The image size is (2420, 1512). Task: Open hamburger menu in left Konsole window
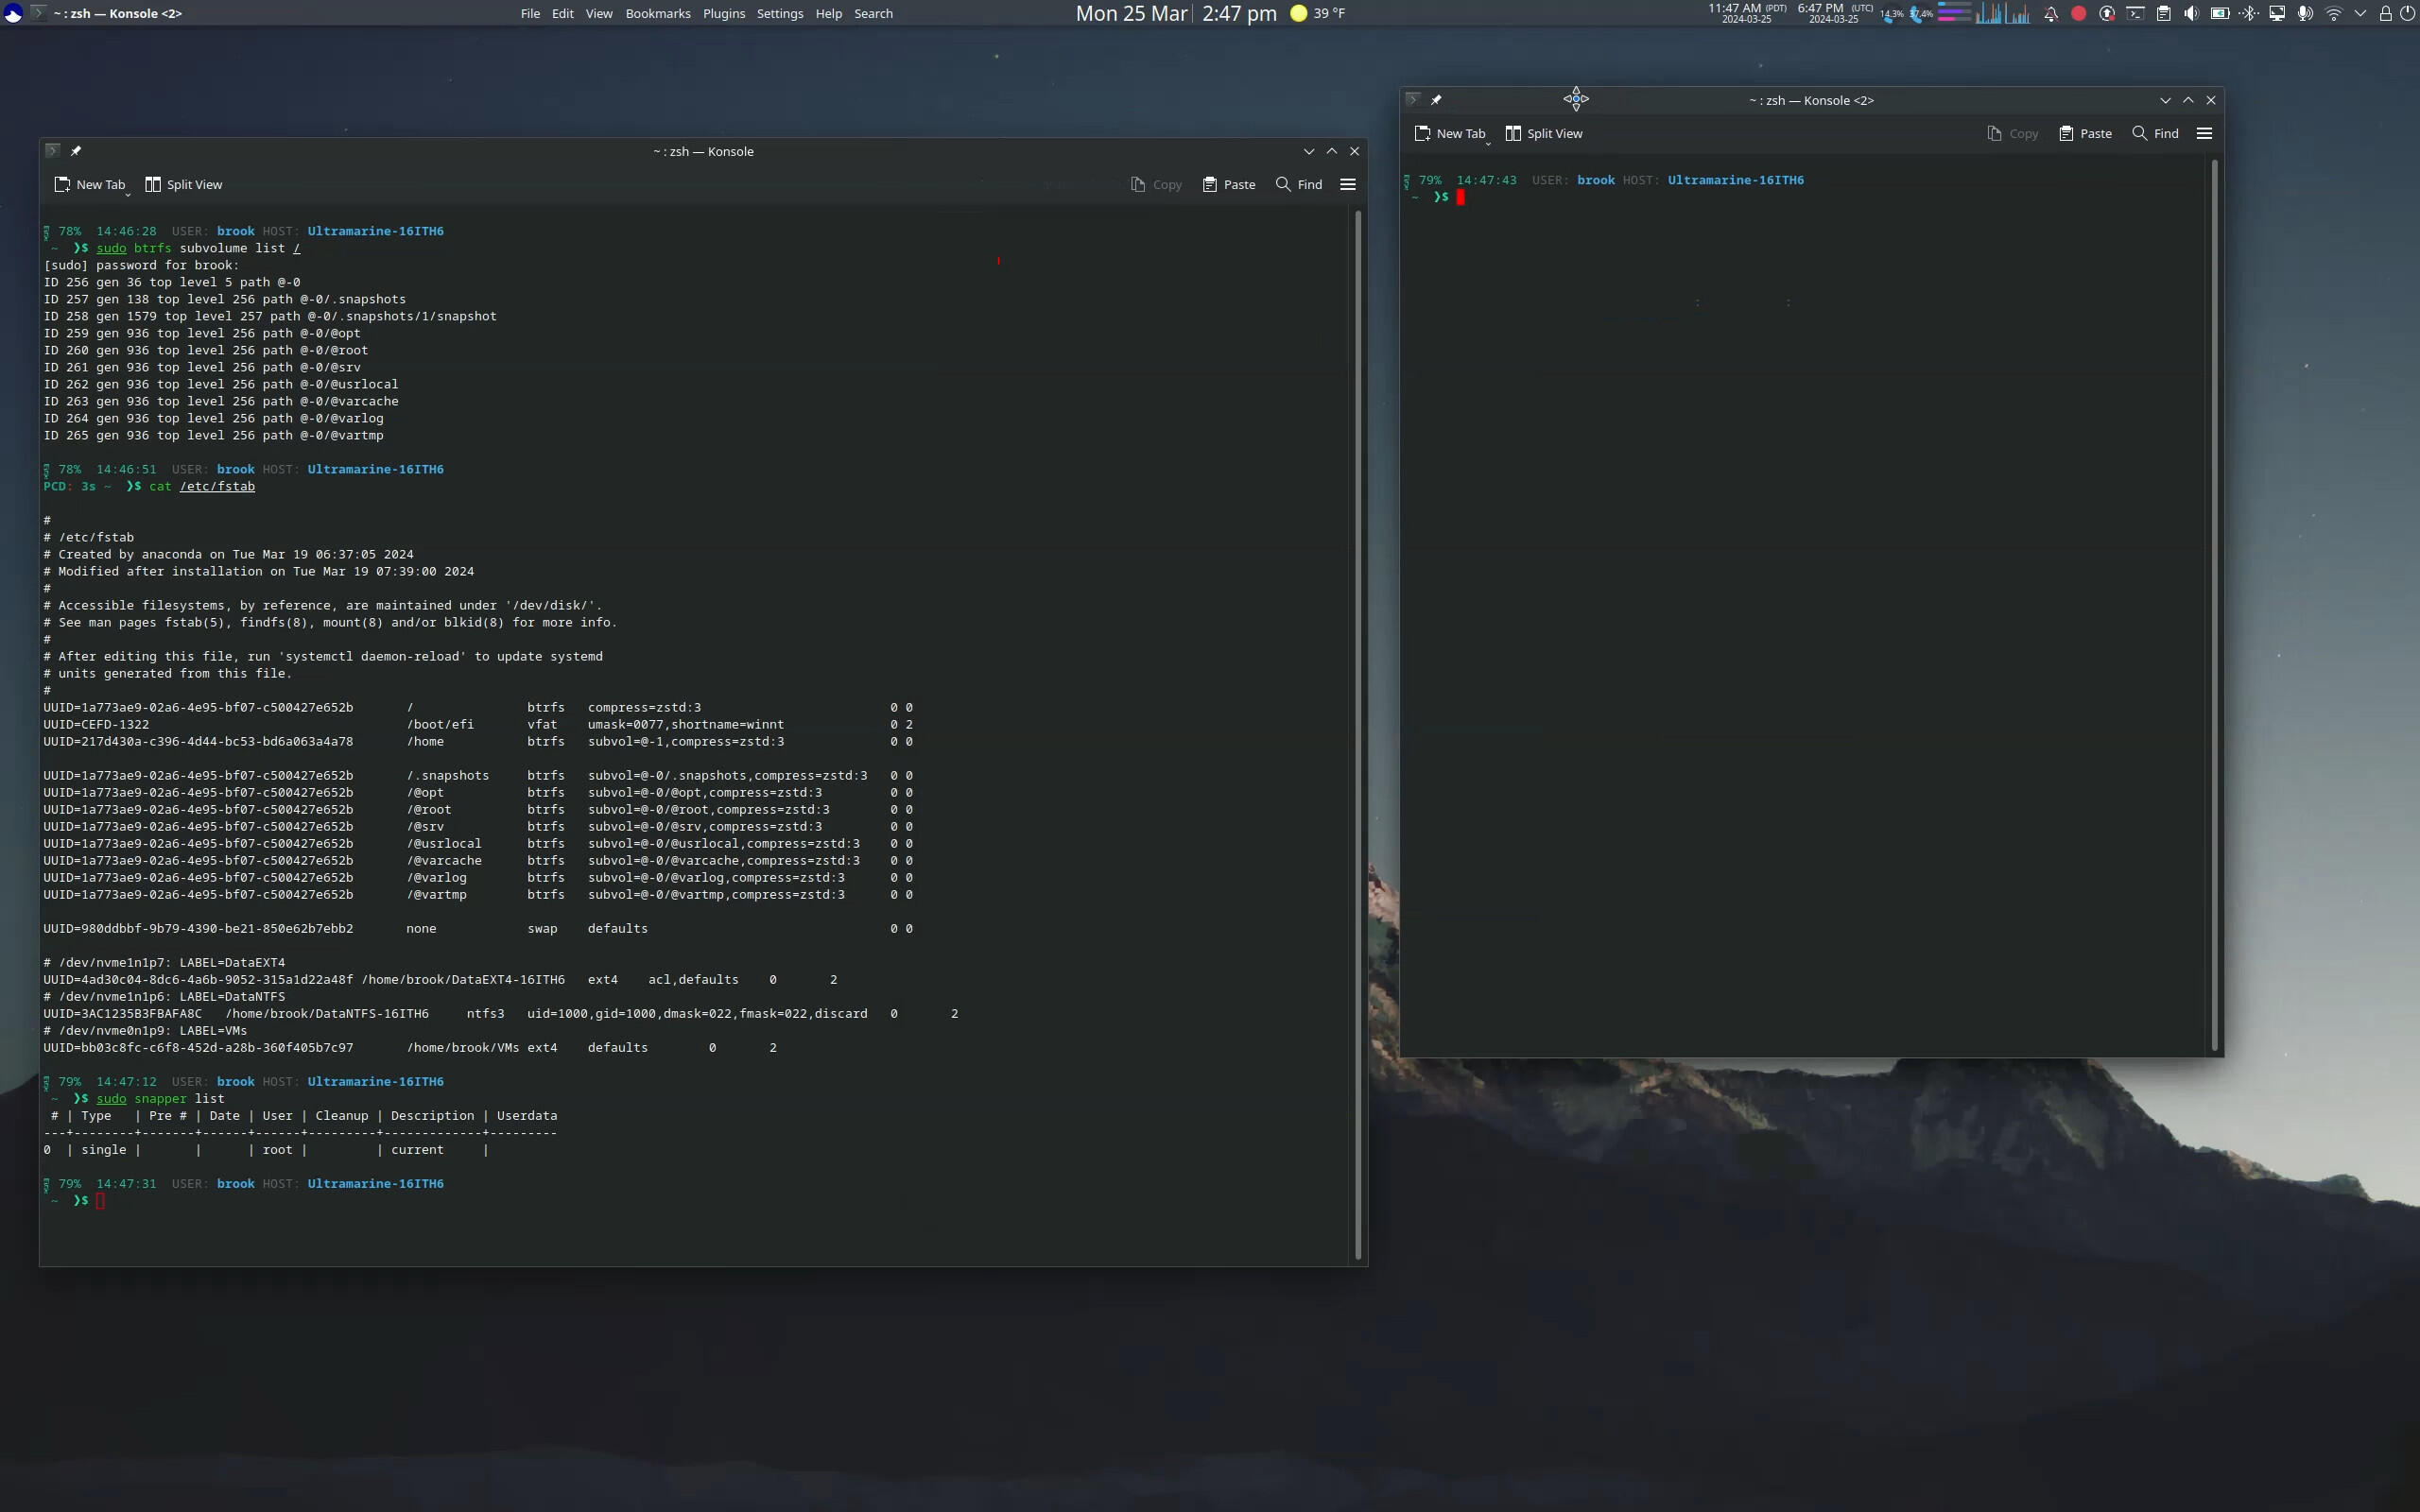[1348, 184]
